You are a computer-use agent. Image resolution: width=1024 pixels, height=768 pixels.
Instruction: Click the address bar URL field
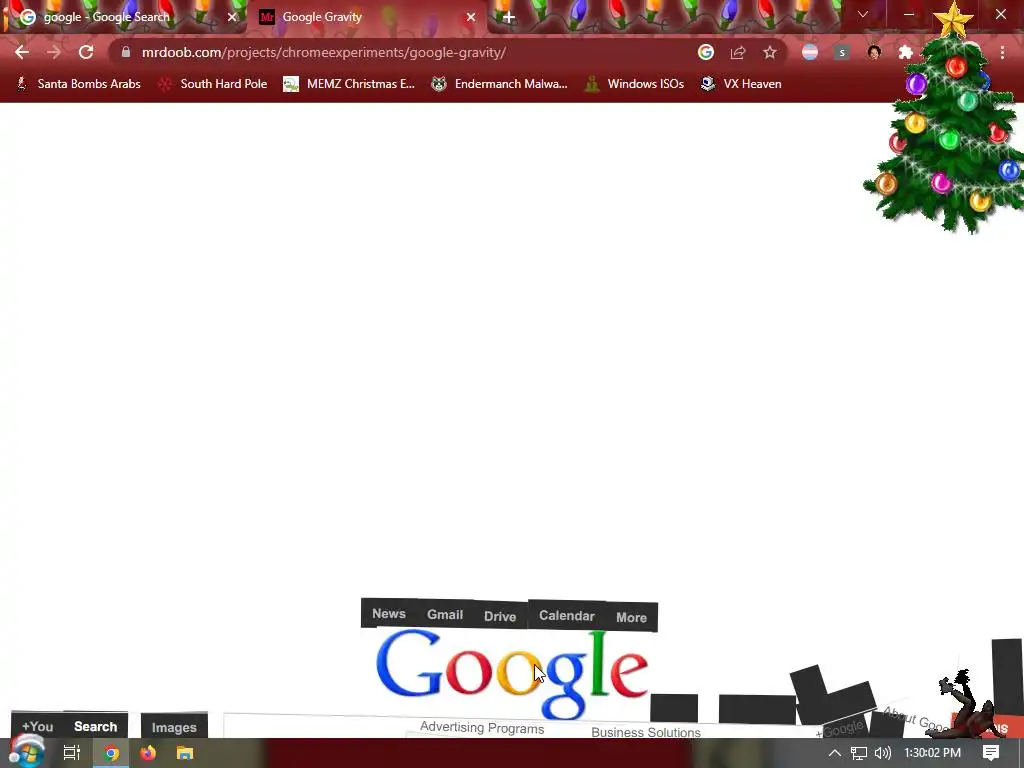coord(405,52)
